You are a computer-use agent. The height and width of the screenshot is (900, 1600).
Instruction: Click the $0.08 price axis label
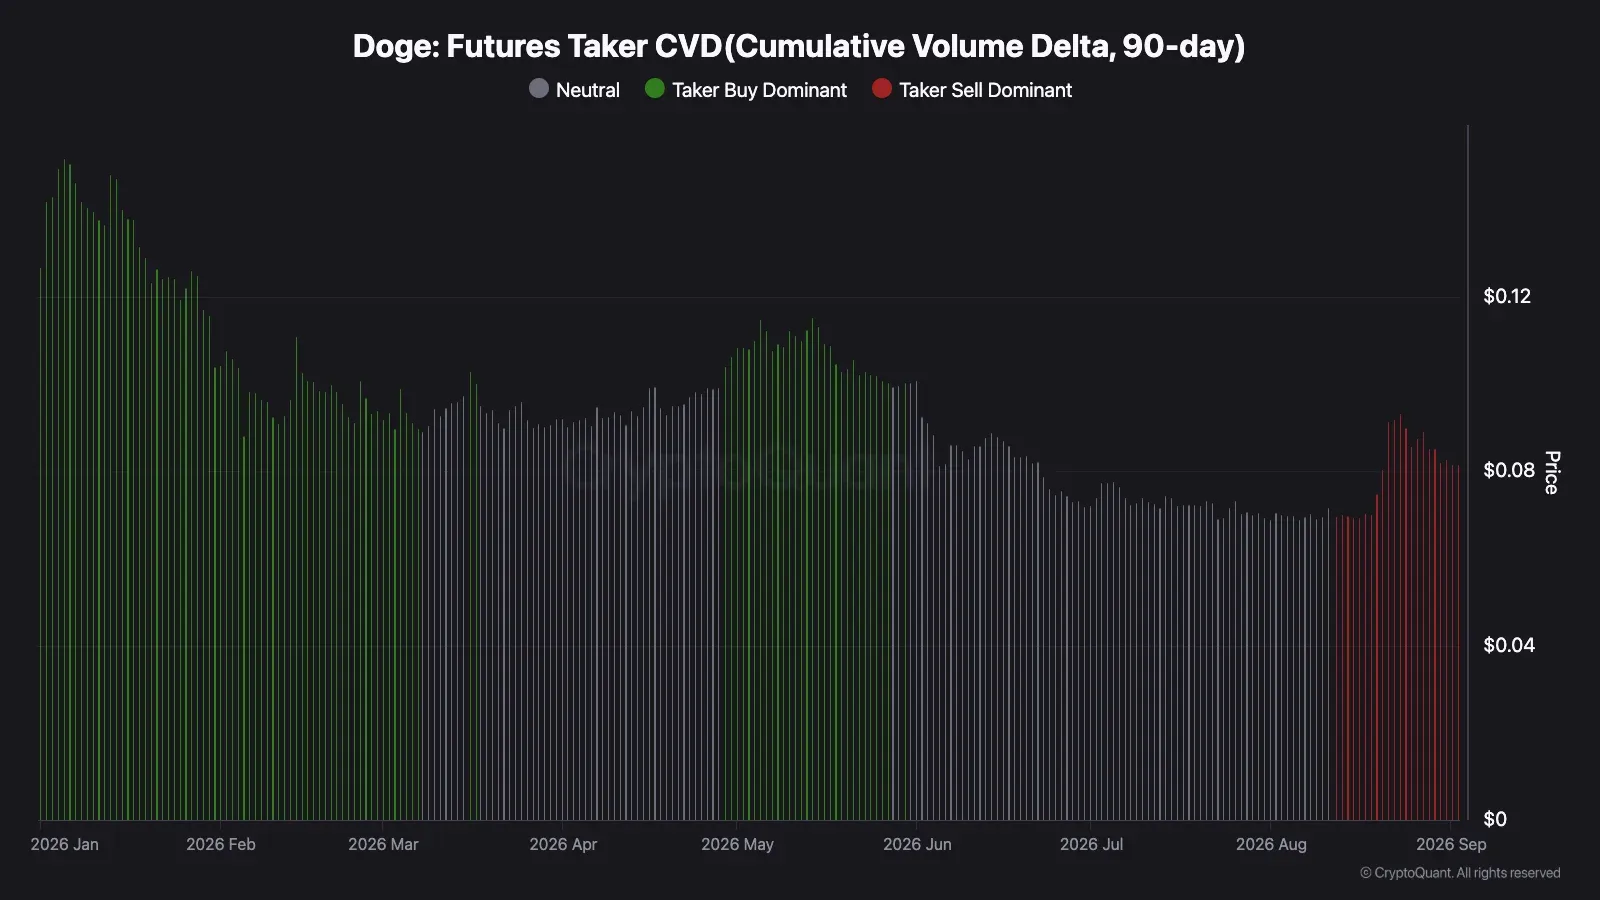pyautogui.click(x=1509, y=470)
